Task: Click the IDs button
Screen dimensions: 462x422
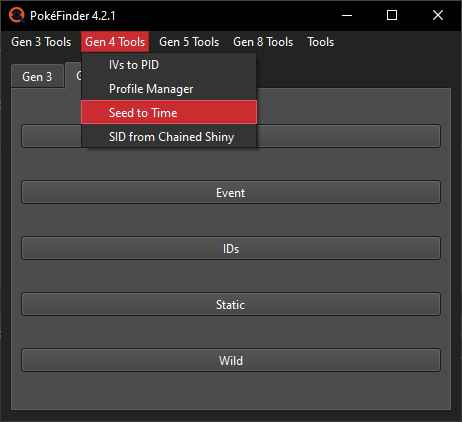Action: click(231, 248)
